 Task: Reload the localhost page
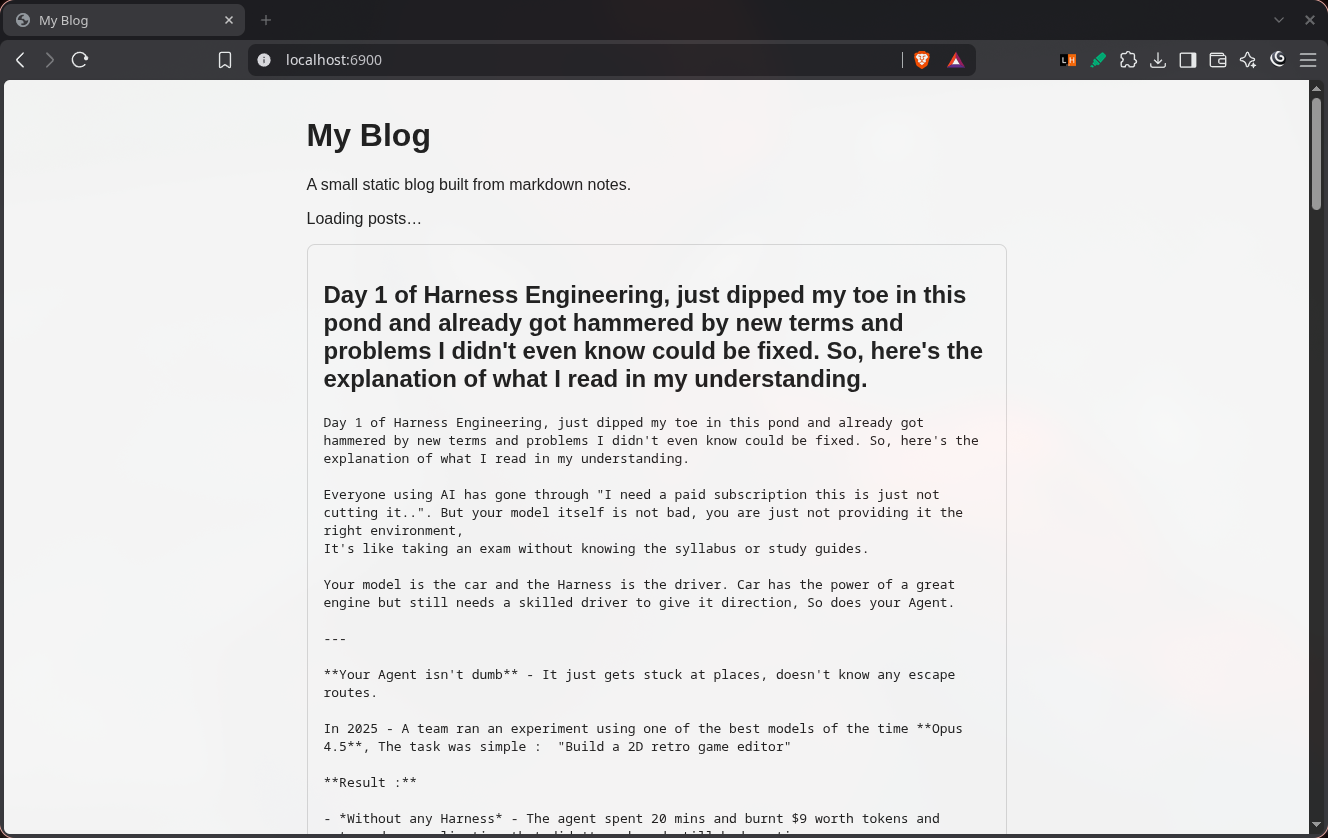pyautogui.click(x=80, y=60)
